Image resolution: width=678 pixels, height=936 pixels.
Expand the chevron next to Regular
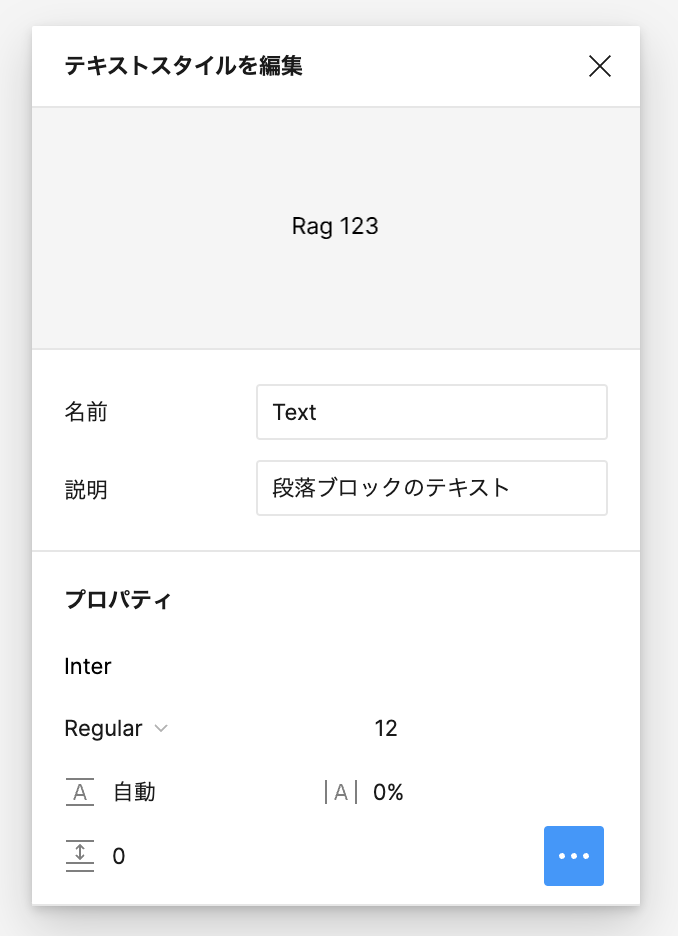click(160, 729)
